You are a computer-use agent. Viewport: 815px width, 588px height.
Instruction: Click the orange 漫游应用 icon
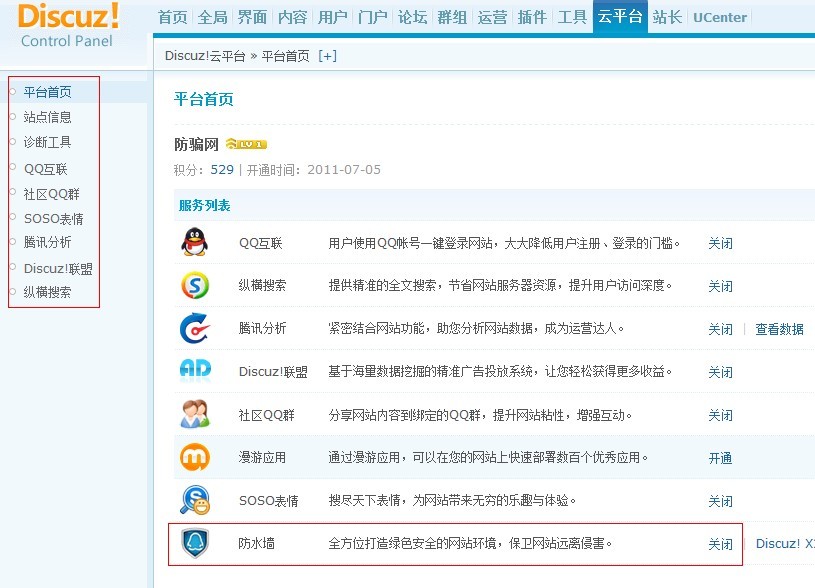pyautogui.click(x=195, y=457)
